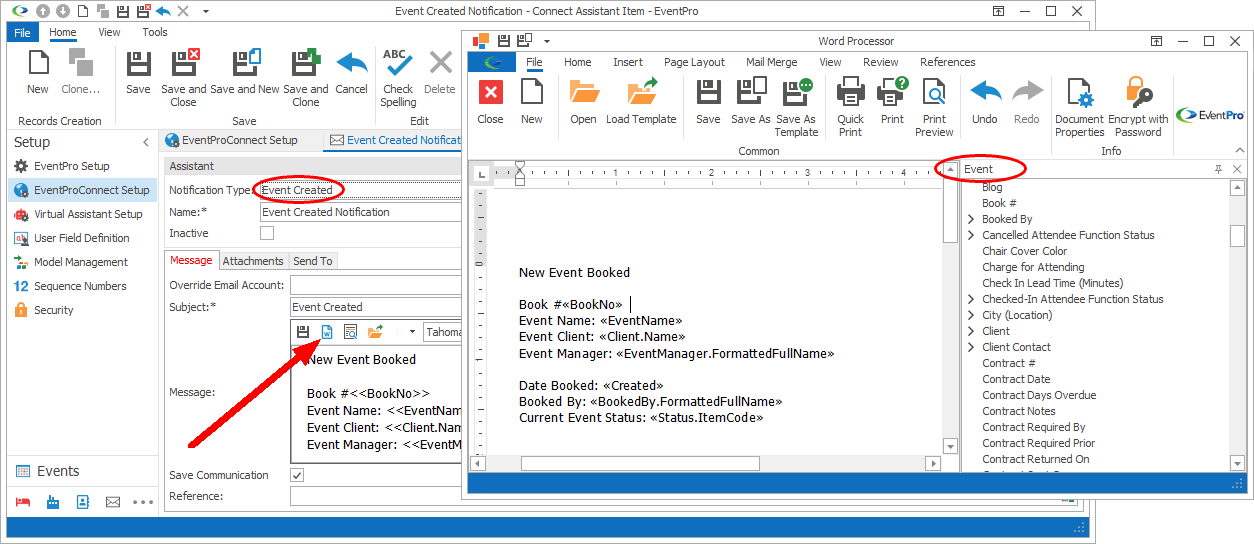Viewport: 1254px width, 544px height.
Task: Open Sequence Numbers in the sidebar
Action: (x=80, y=286)
